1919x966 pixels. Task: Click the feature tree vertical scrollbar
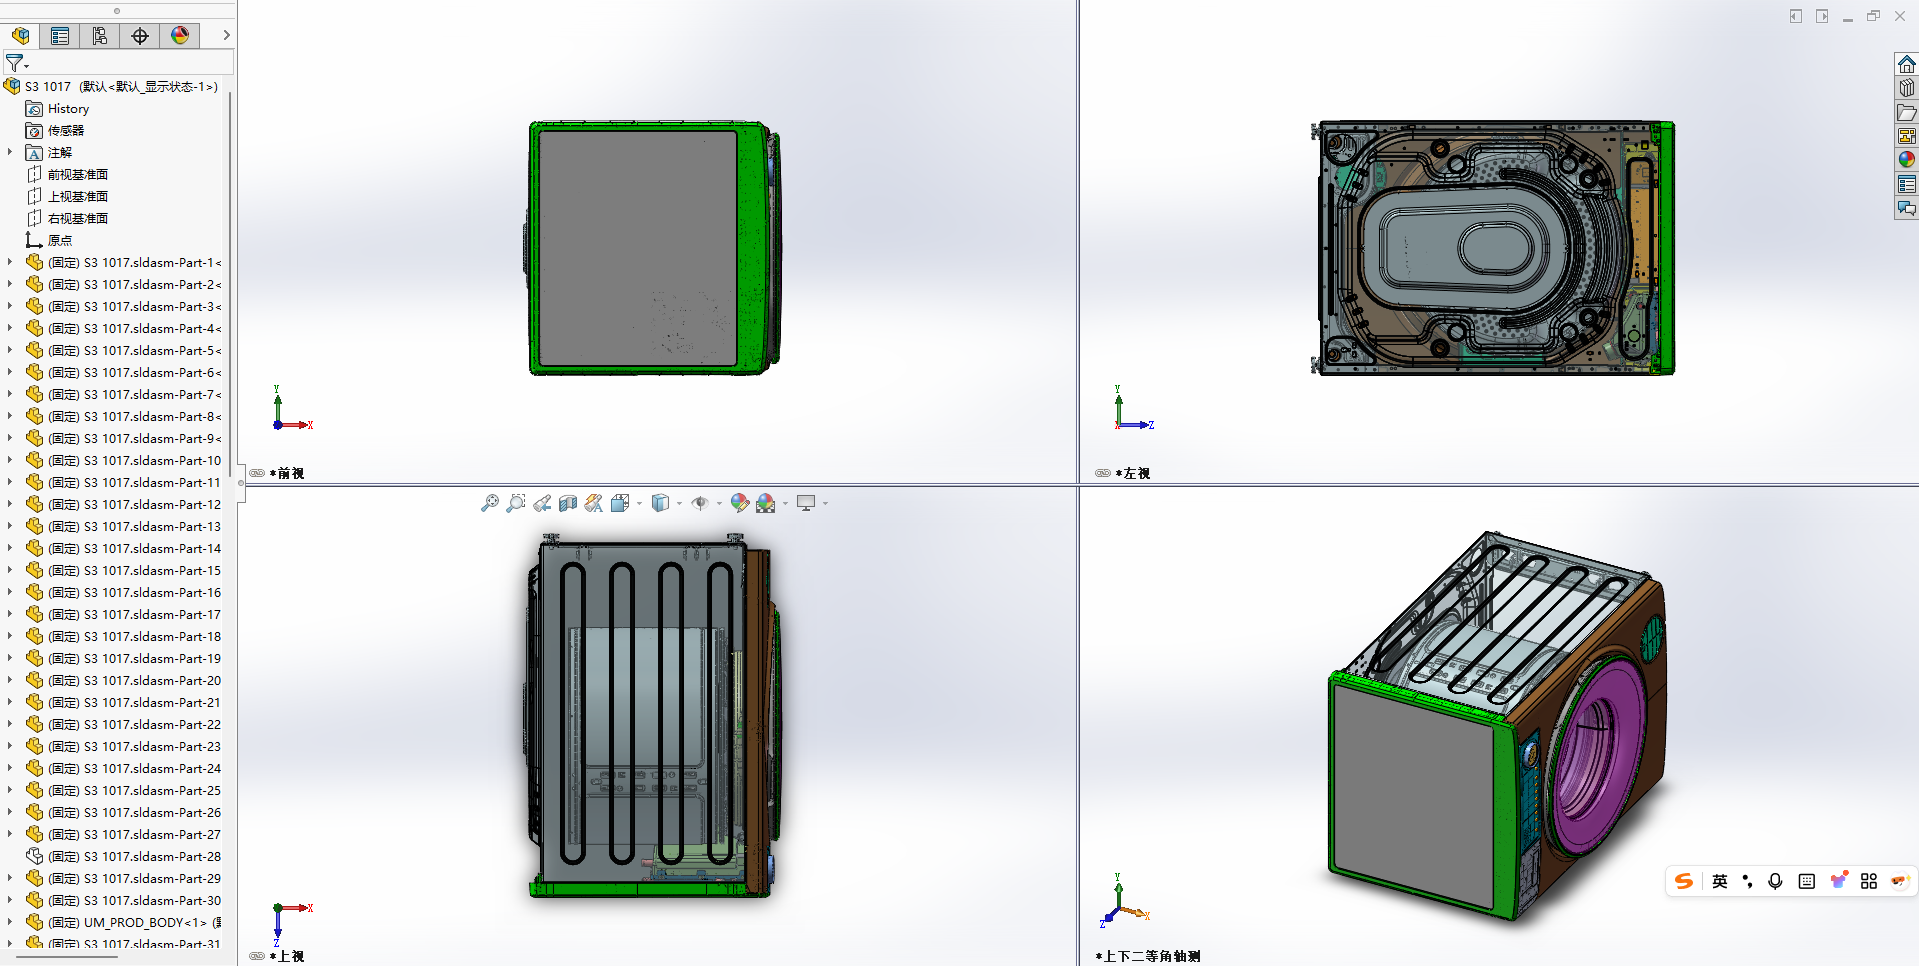click(231, 285)
